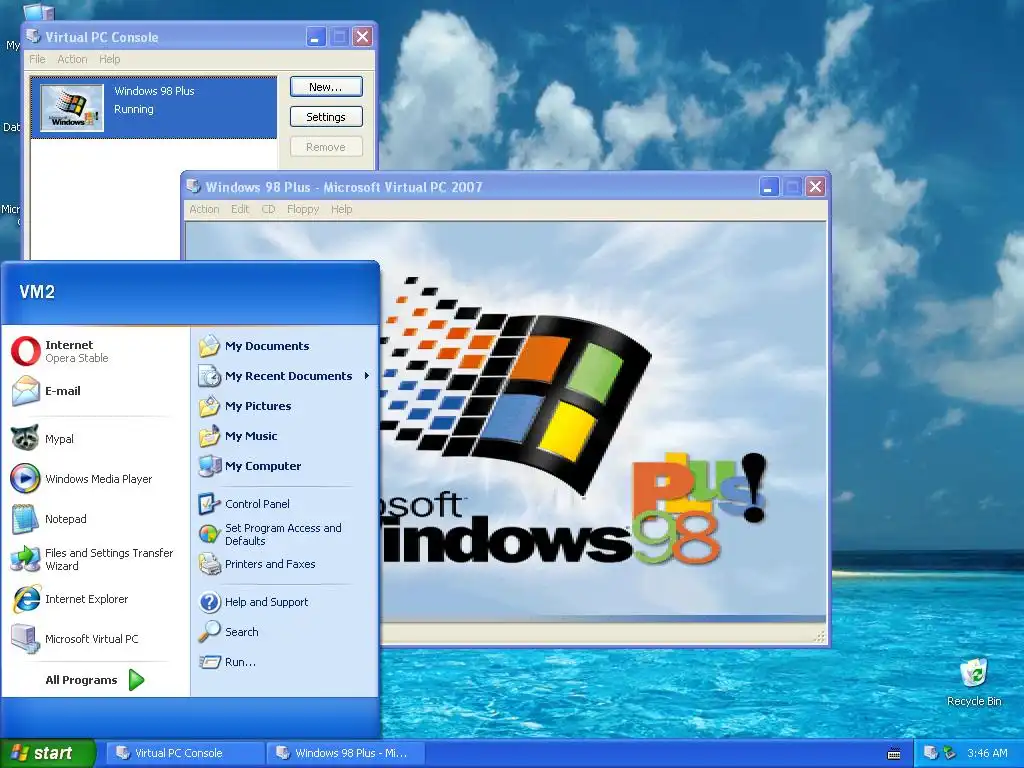Open Edit menu in Windows 98 Plus window
Screen dimensions: 1024x768
pyautogui.click(x=240, y=209)
